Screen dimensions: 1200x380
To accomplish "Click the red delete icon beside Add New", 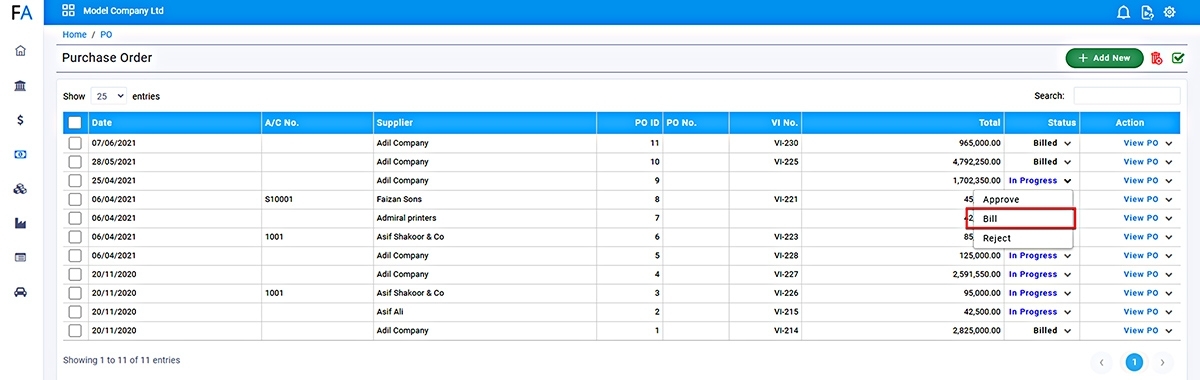I will pos(1157,58).
